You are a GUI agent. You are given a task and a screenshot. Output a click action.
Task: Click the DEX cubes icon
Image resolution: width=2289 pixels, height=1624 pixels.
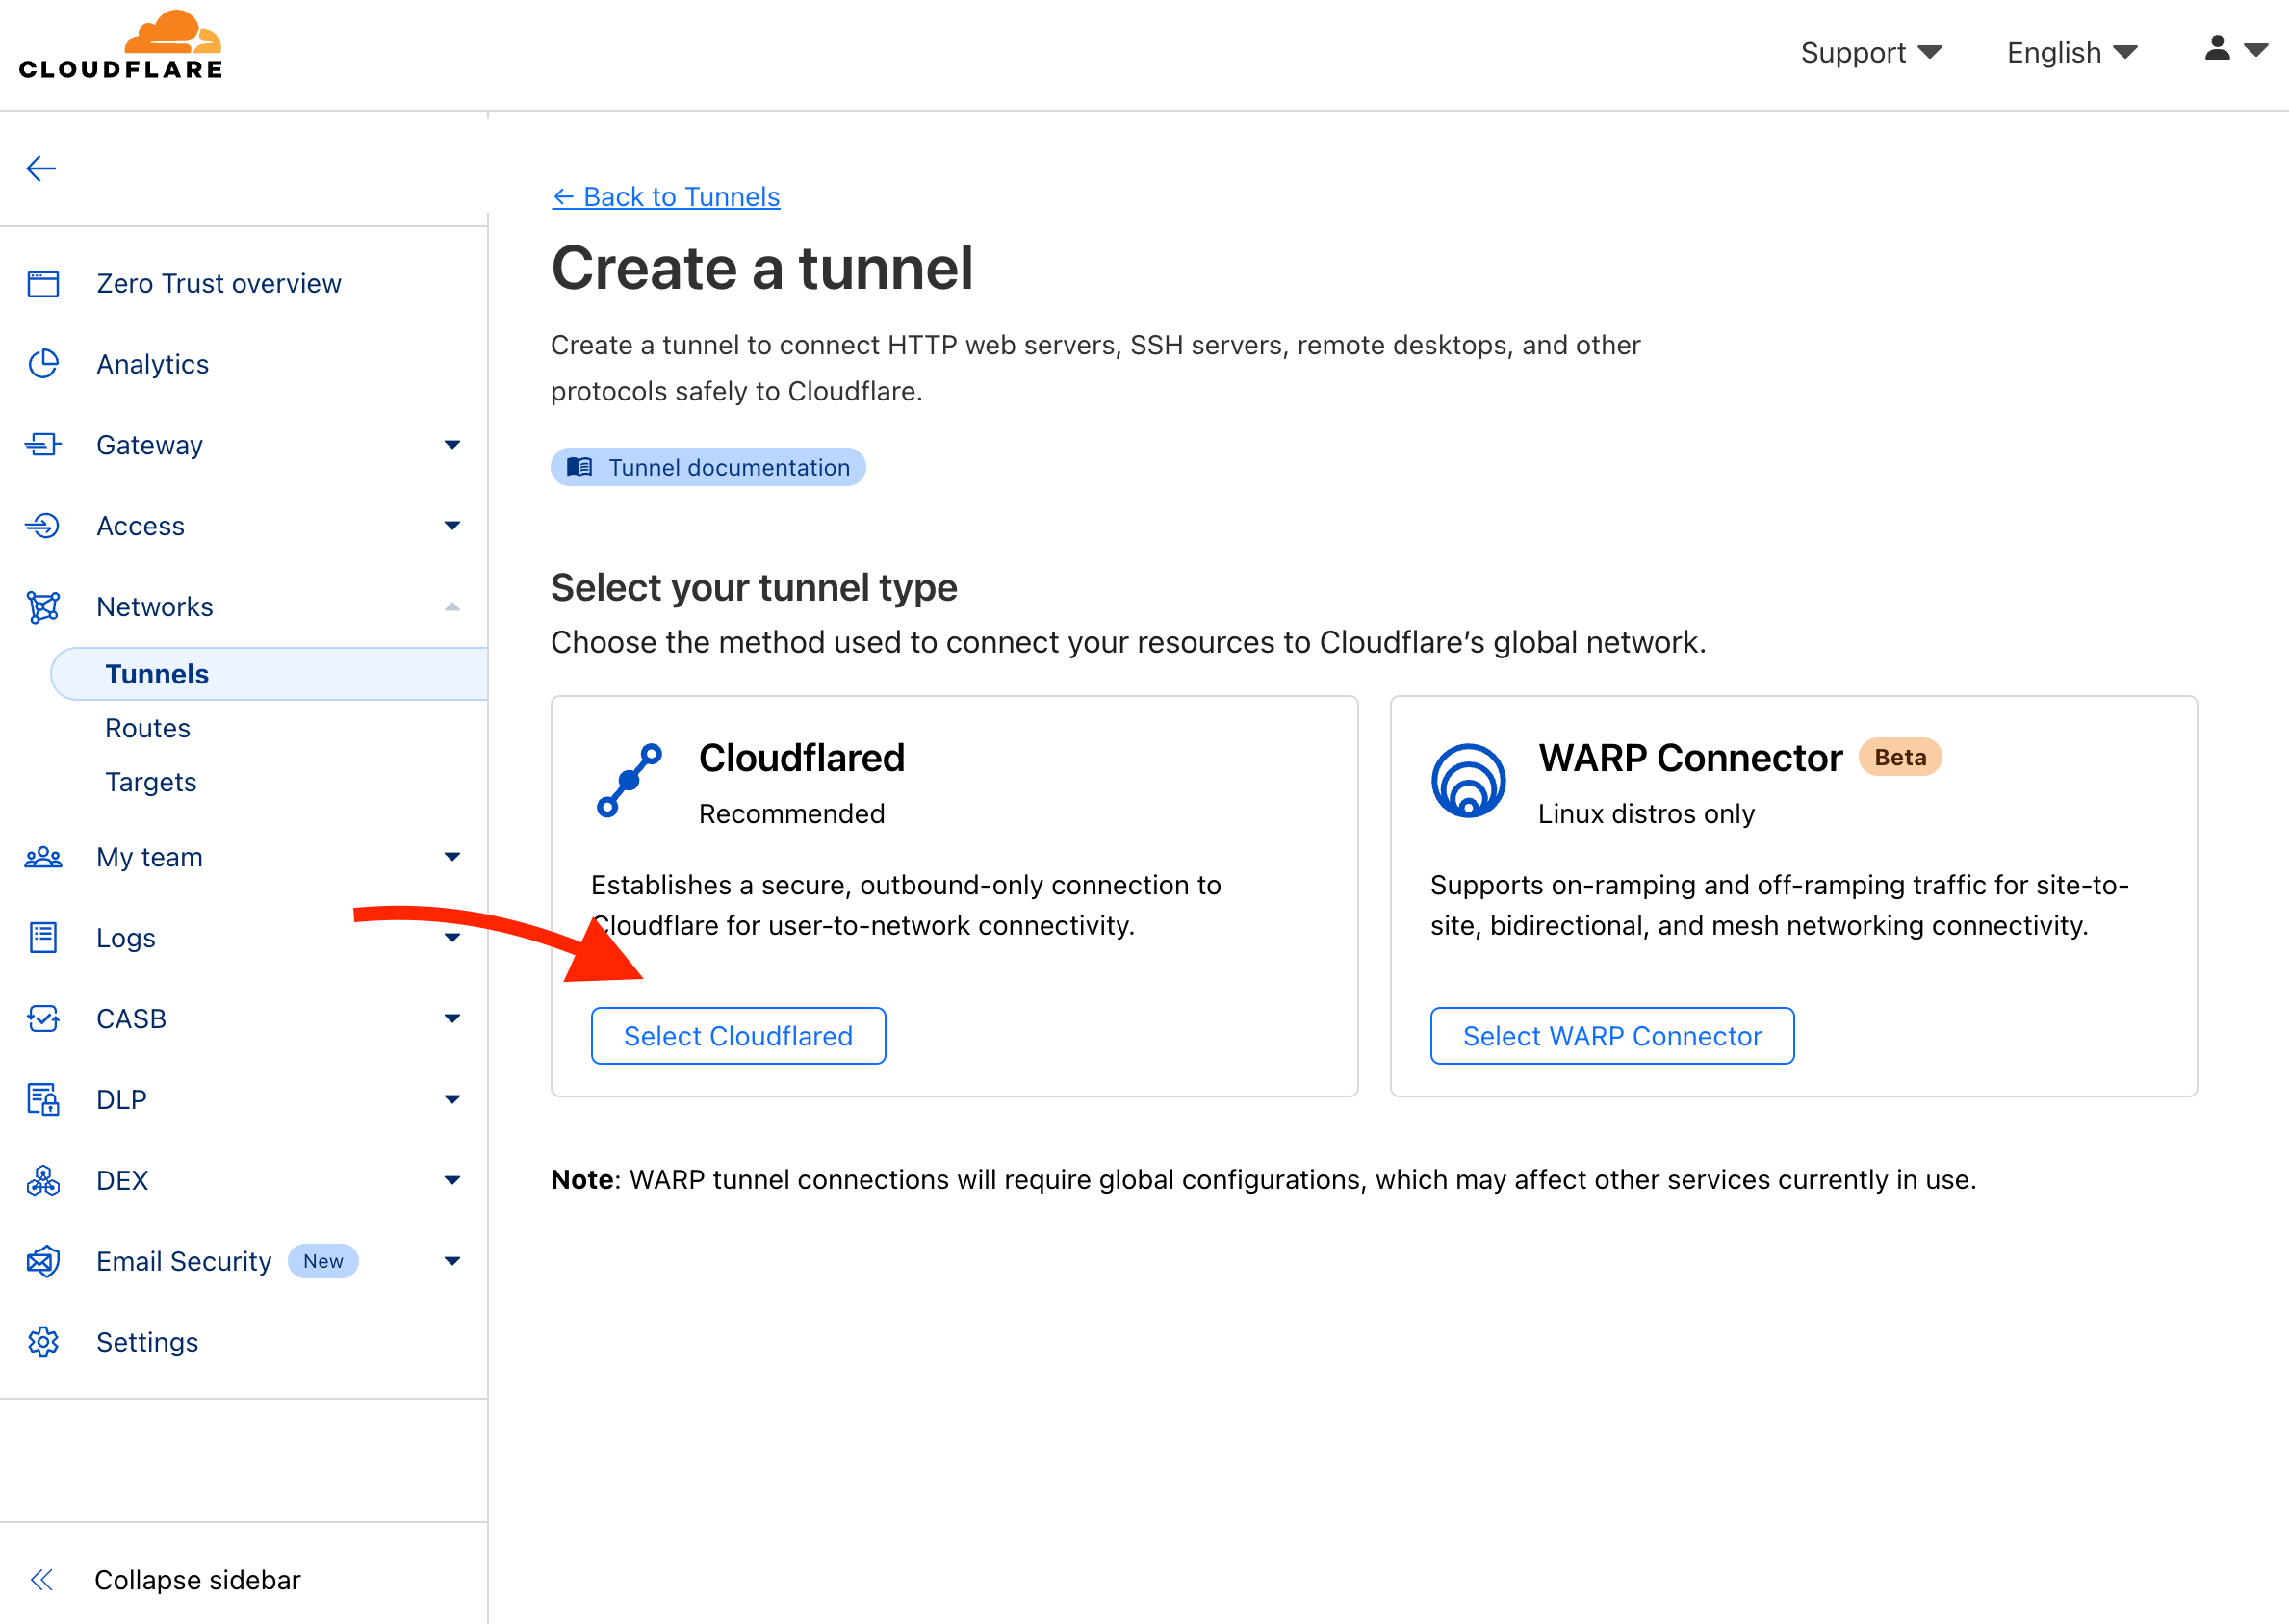click(x=43, y=1180)
